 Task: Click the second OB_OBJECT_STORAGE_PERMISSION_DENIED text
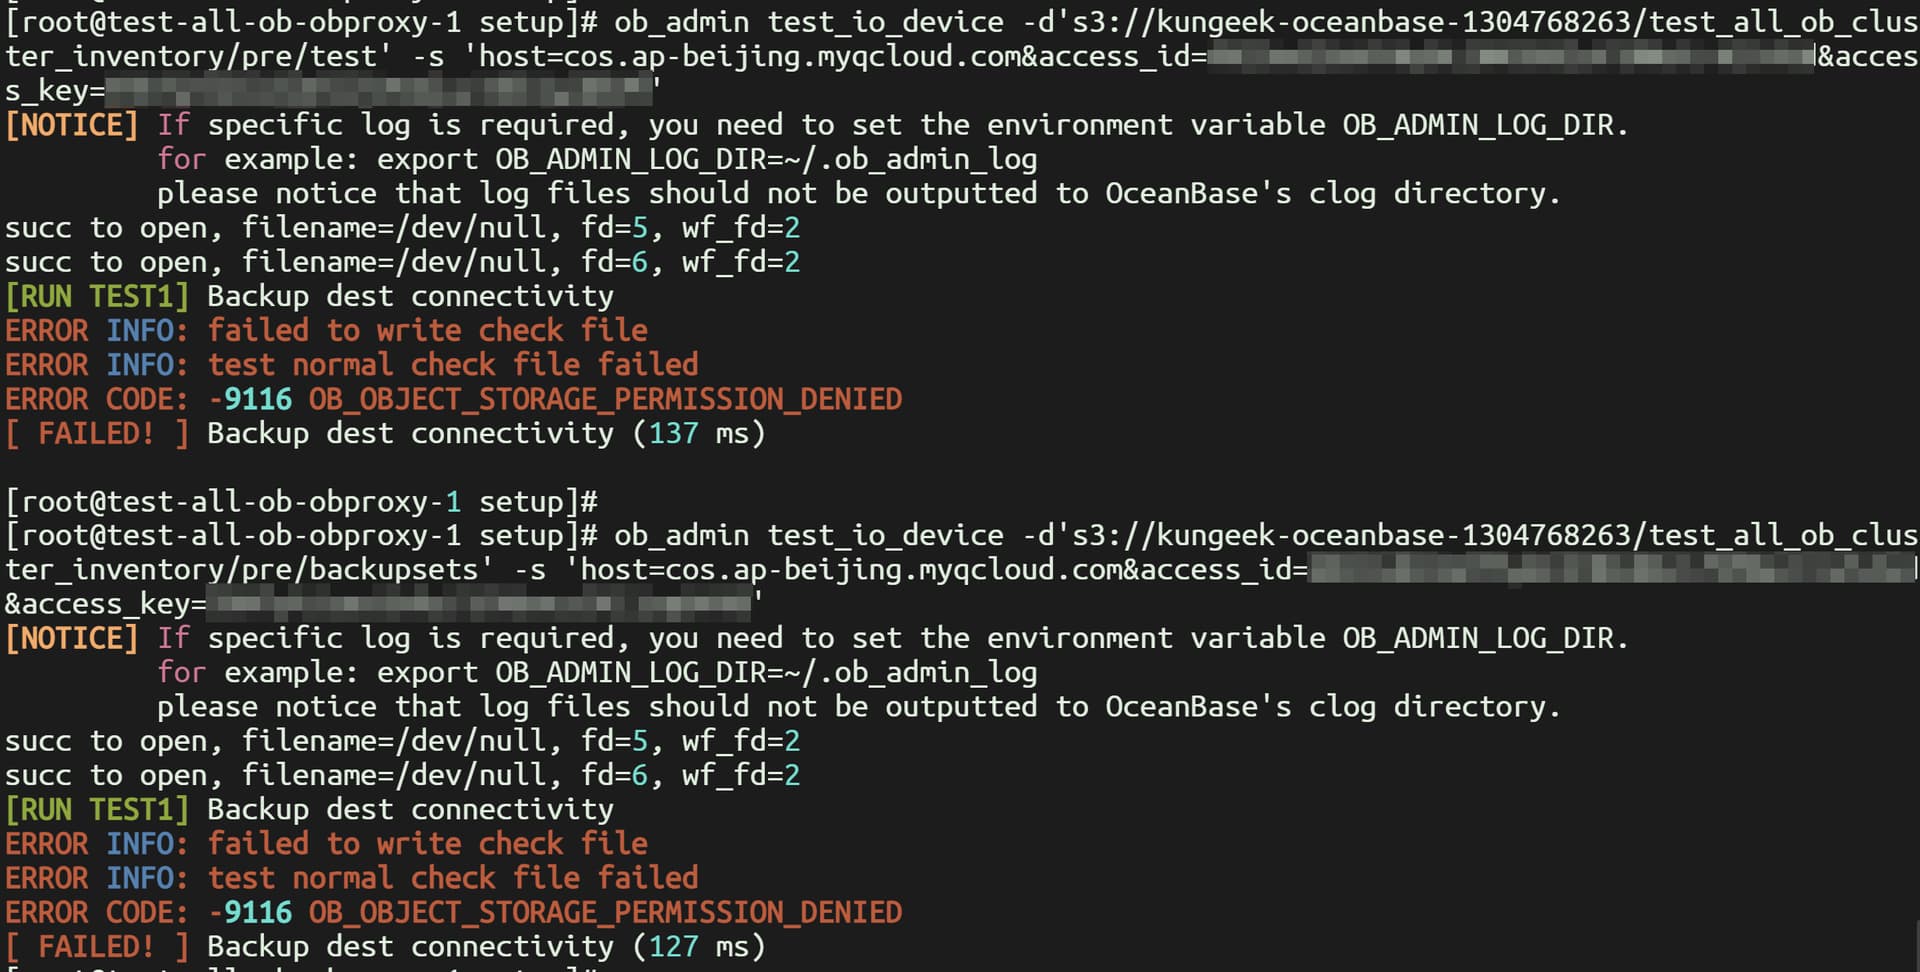click(x=605, y=913)
